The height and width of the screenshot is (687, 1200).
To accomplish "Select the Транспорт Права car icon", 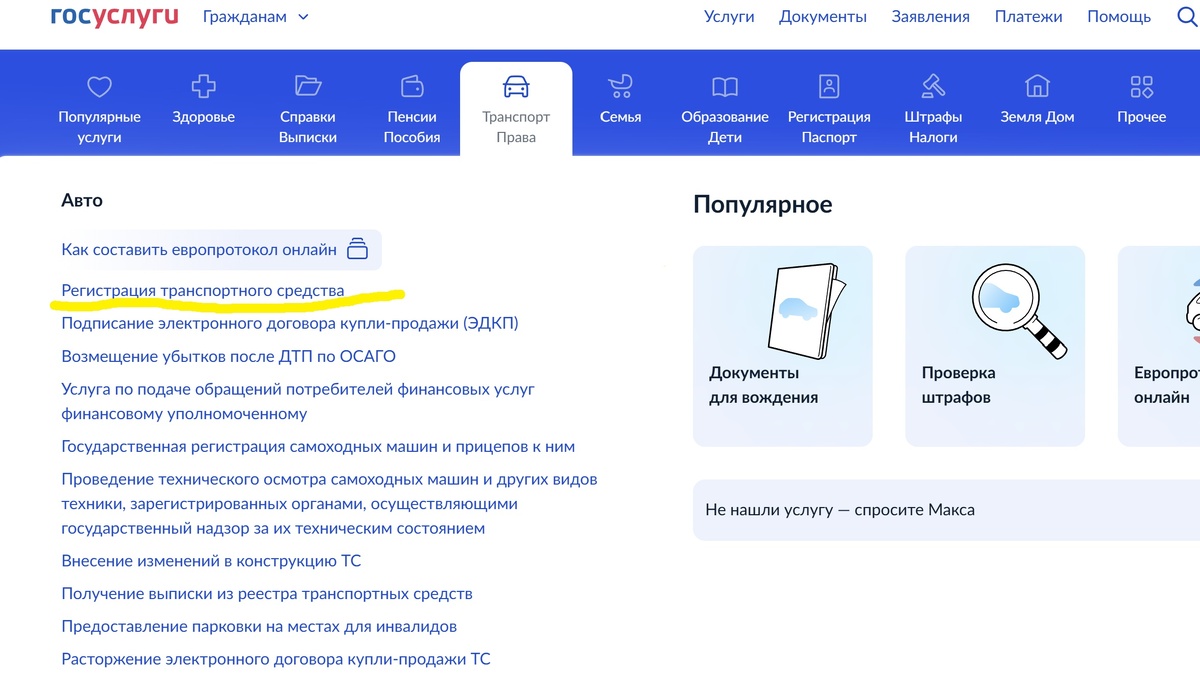I will tap(516, 86).
